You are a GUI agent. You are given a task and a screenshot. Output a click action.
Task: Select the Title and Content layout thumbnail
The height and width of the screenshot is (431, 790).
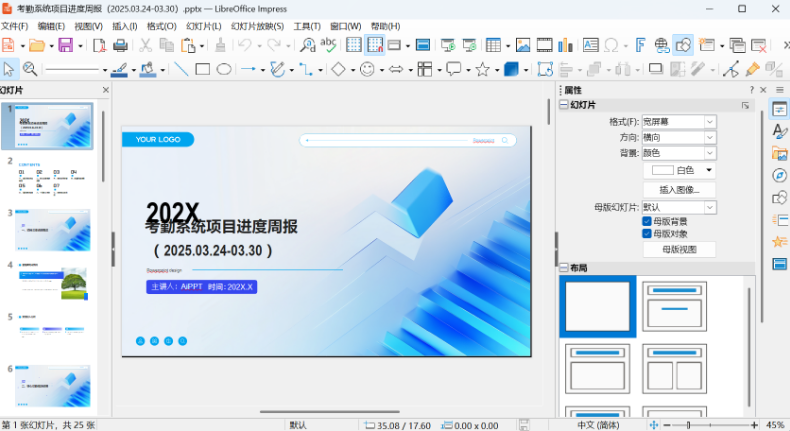[598, 368]
